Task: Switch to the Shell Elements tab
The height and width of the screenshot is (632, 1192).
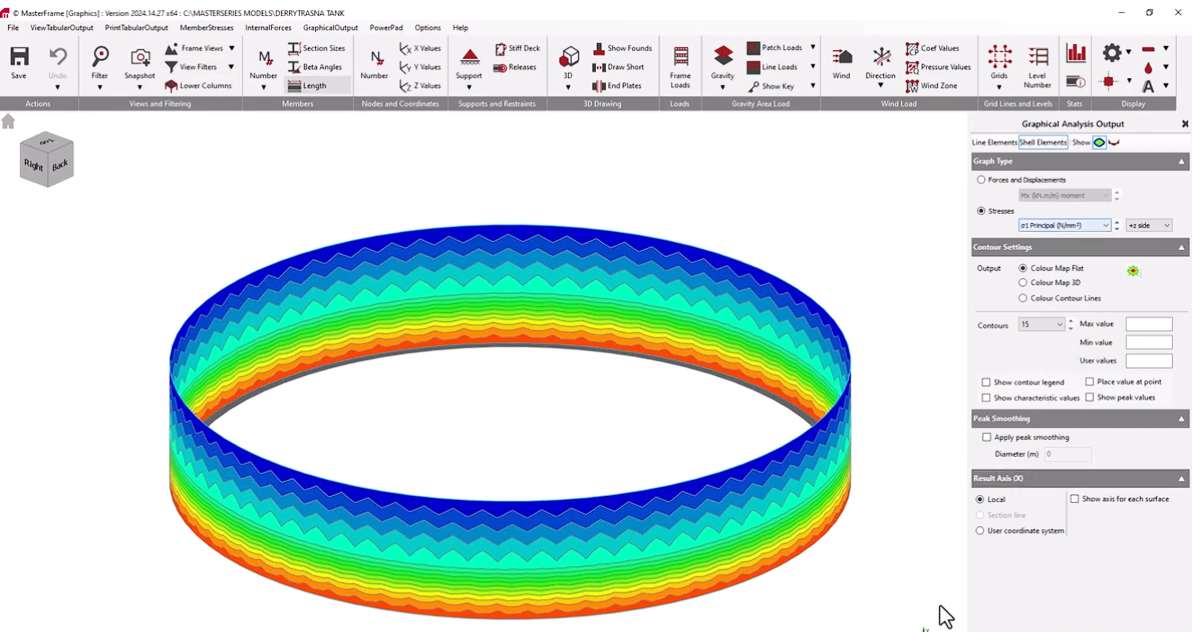Action: [1042, 143]
